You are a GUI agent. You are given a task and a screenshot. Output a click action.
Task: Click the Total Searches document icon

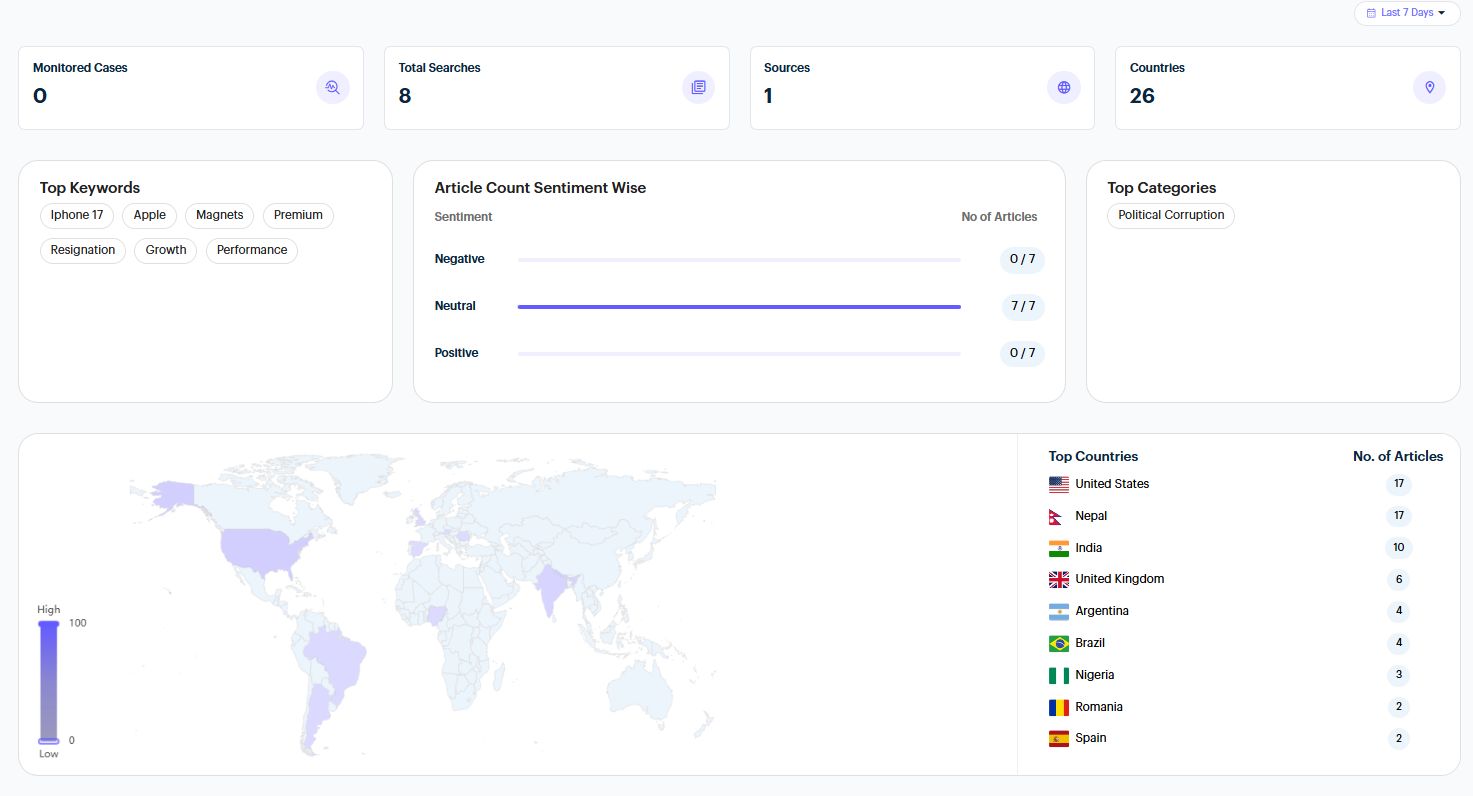(698, 88)
